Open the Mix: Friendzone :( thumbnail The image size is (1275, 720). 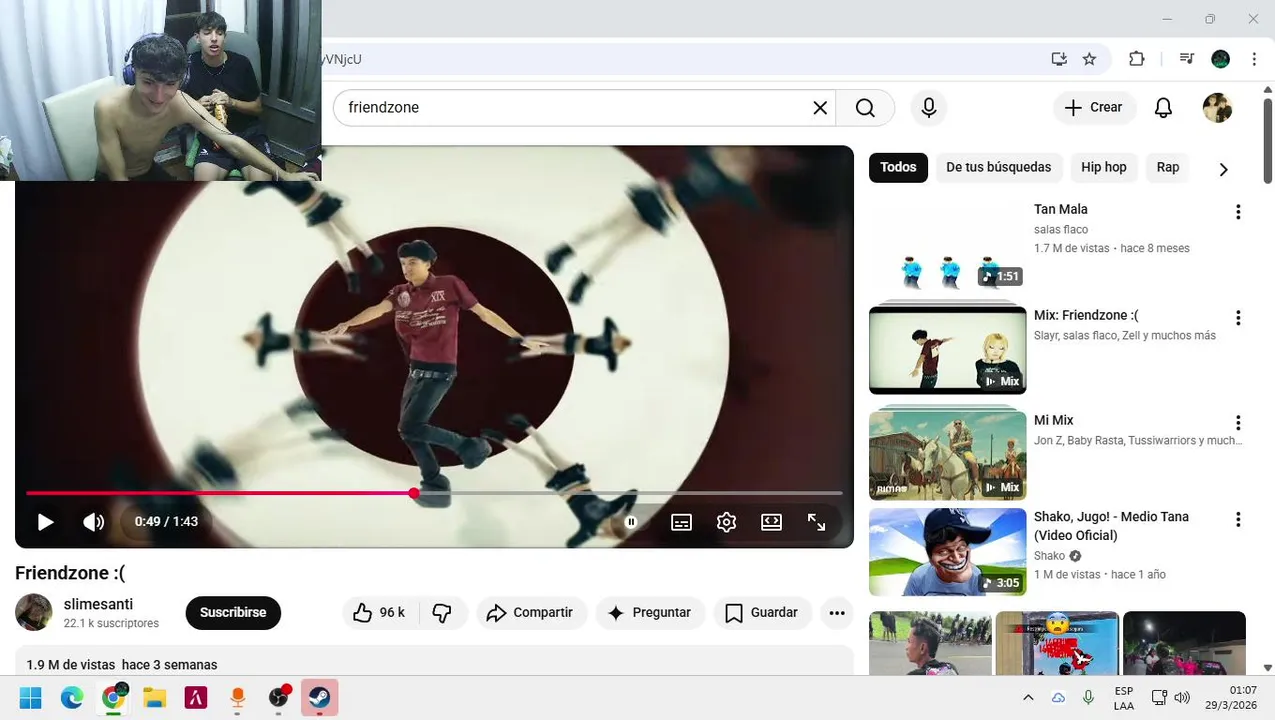point(948,350)
